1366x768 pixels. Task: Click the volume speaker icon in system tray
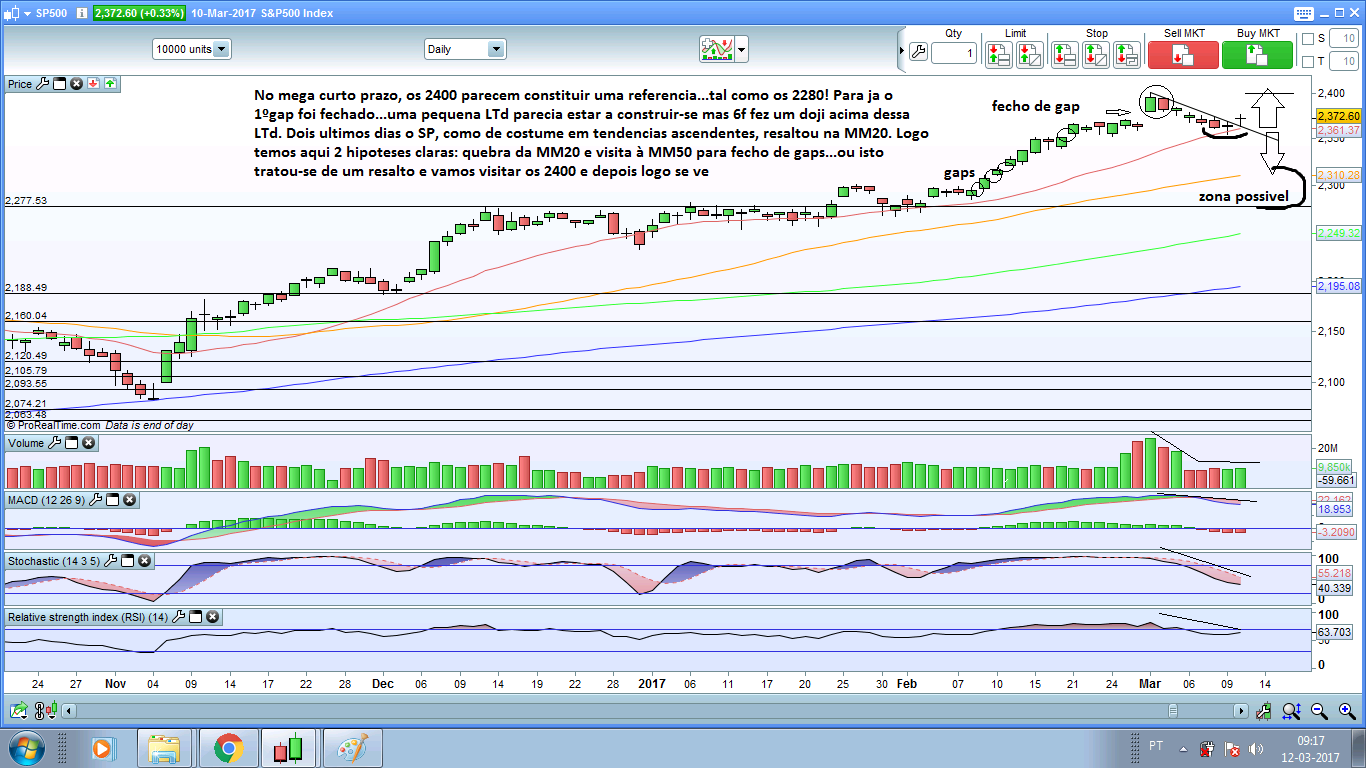(x=1256, y=748)
